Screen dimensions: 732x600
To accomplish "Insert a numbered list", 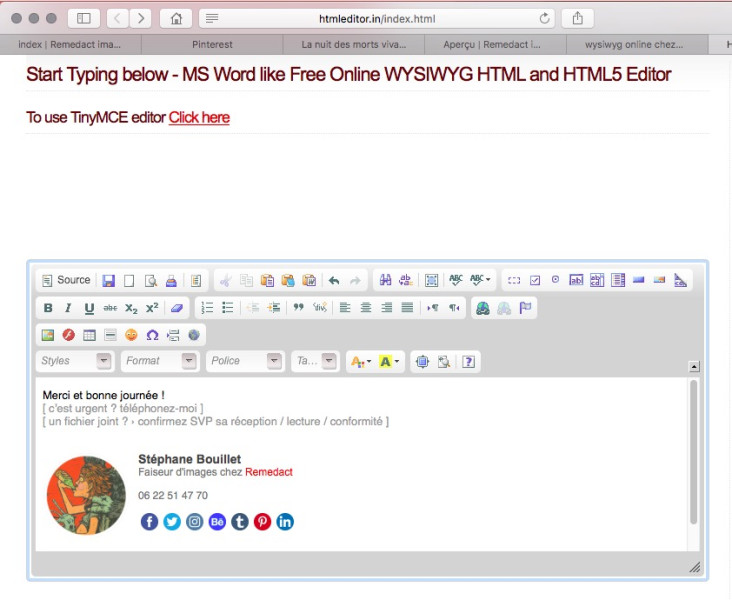I will [207, 308].
